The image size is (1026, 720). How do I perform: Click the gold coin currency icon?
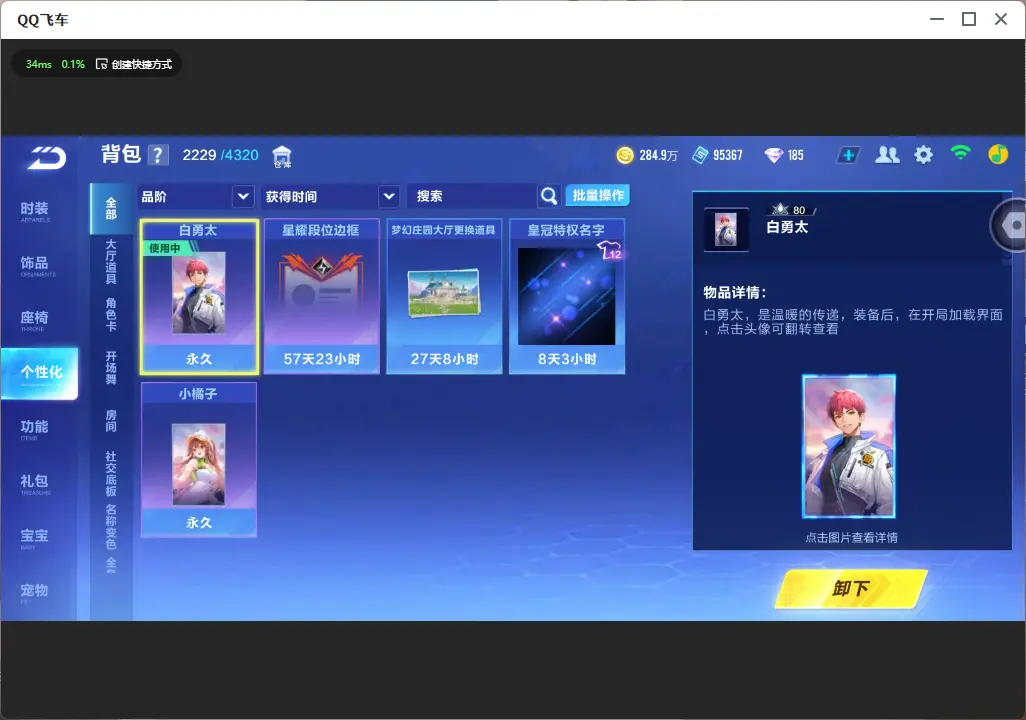pos(625,155)
